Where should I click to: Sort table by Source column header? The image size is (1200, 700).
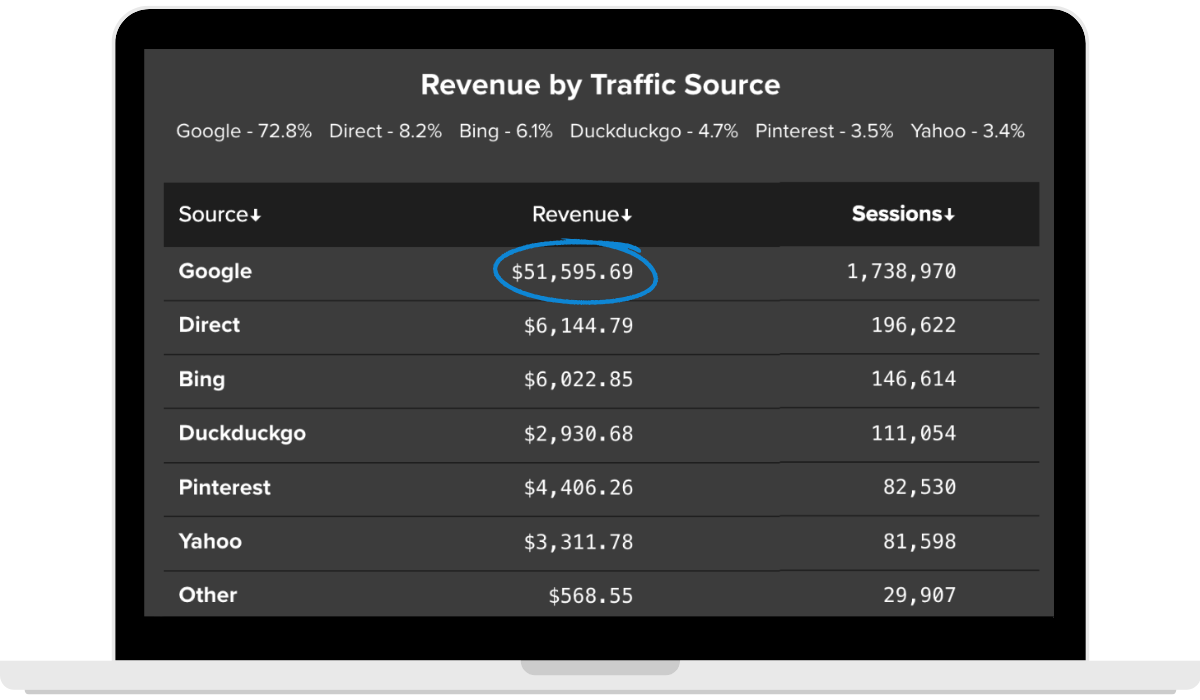[219, 214]
